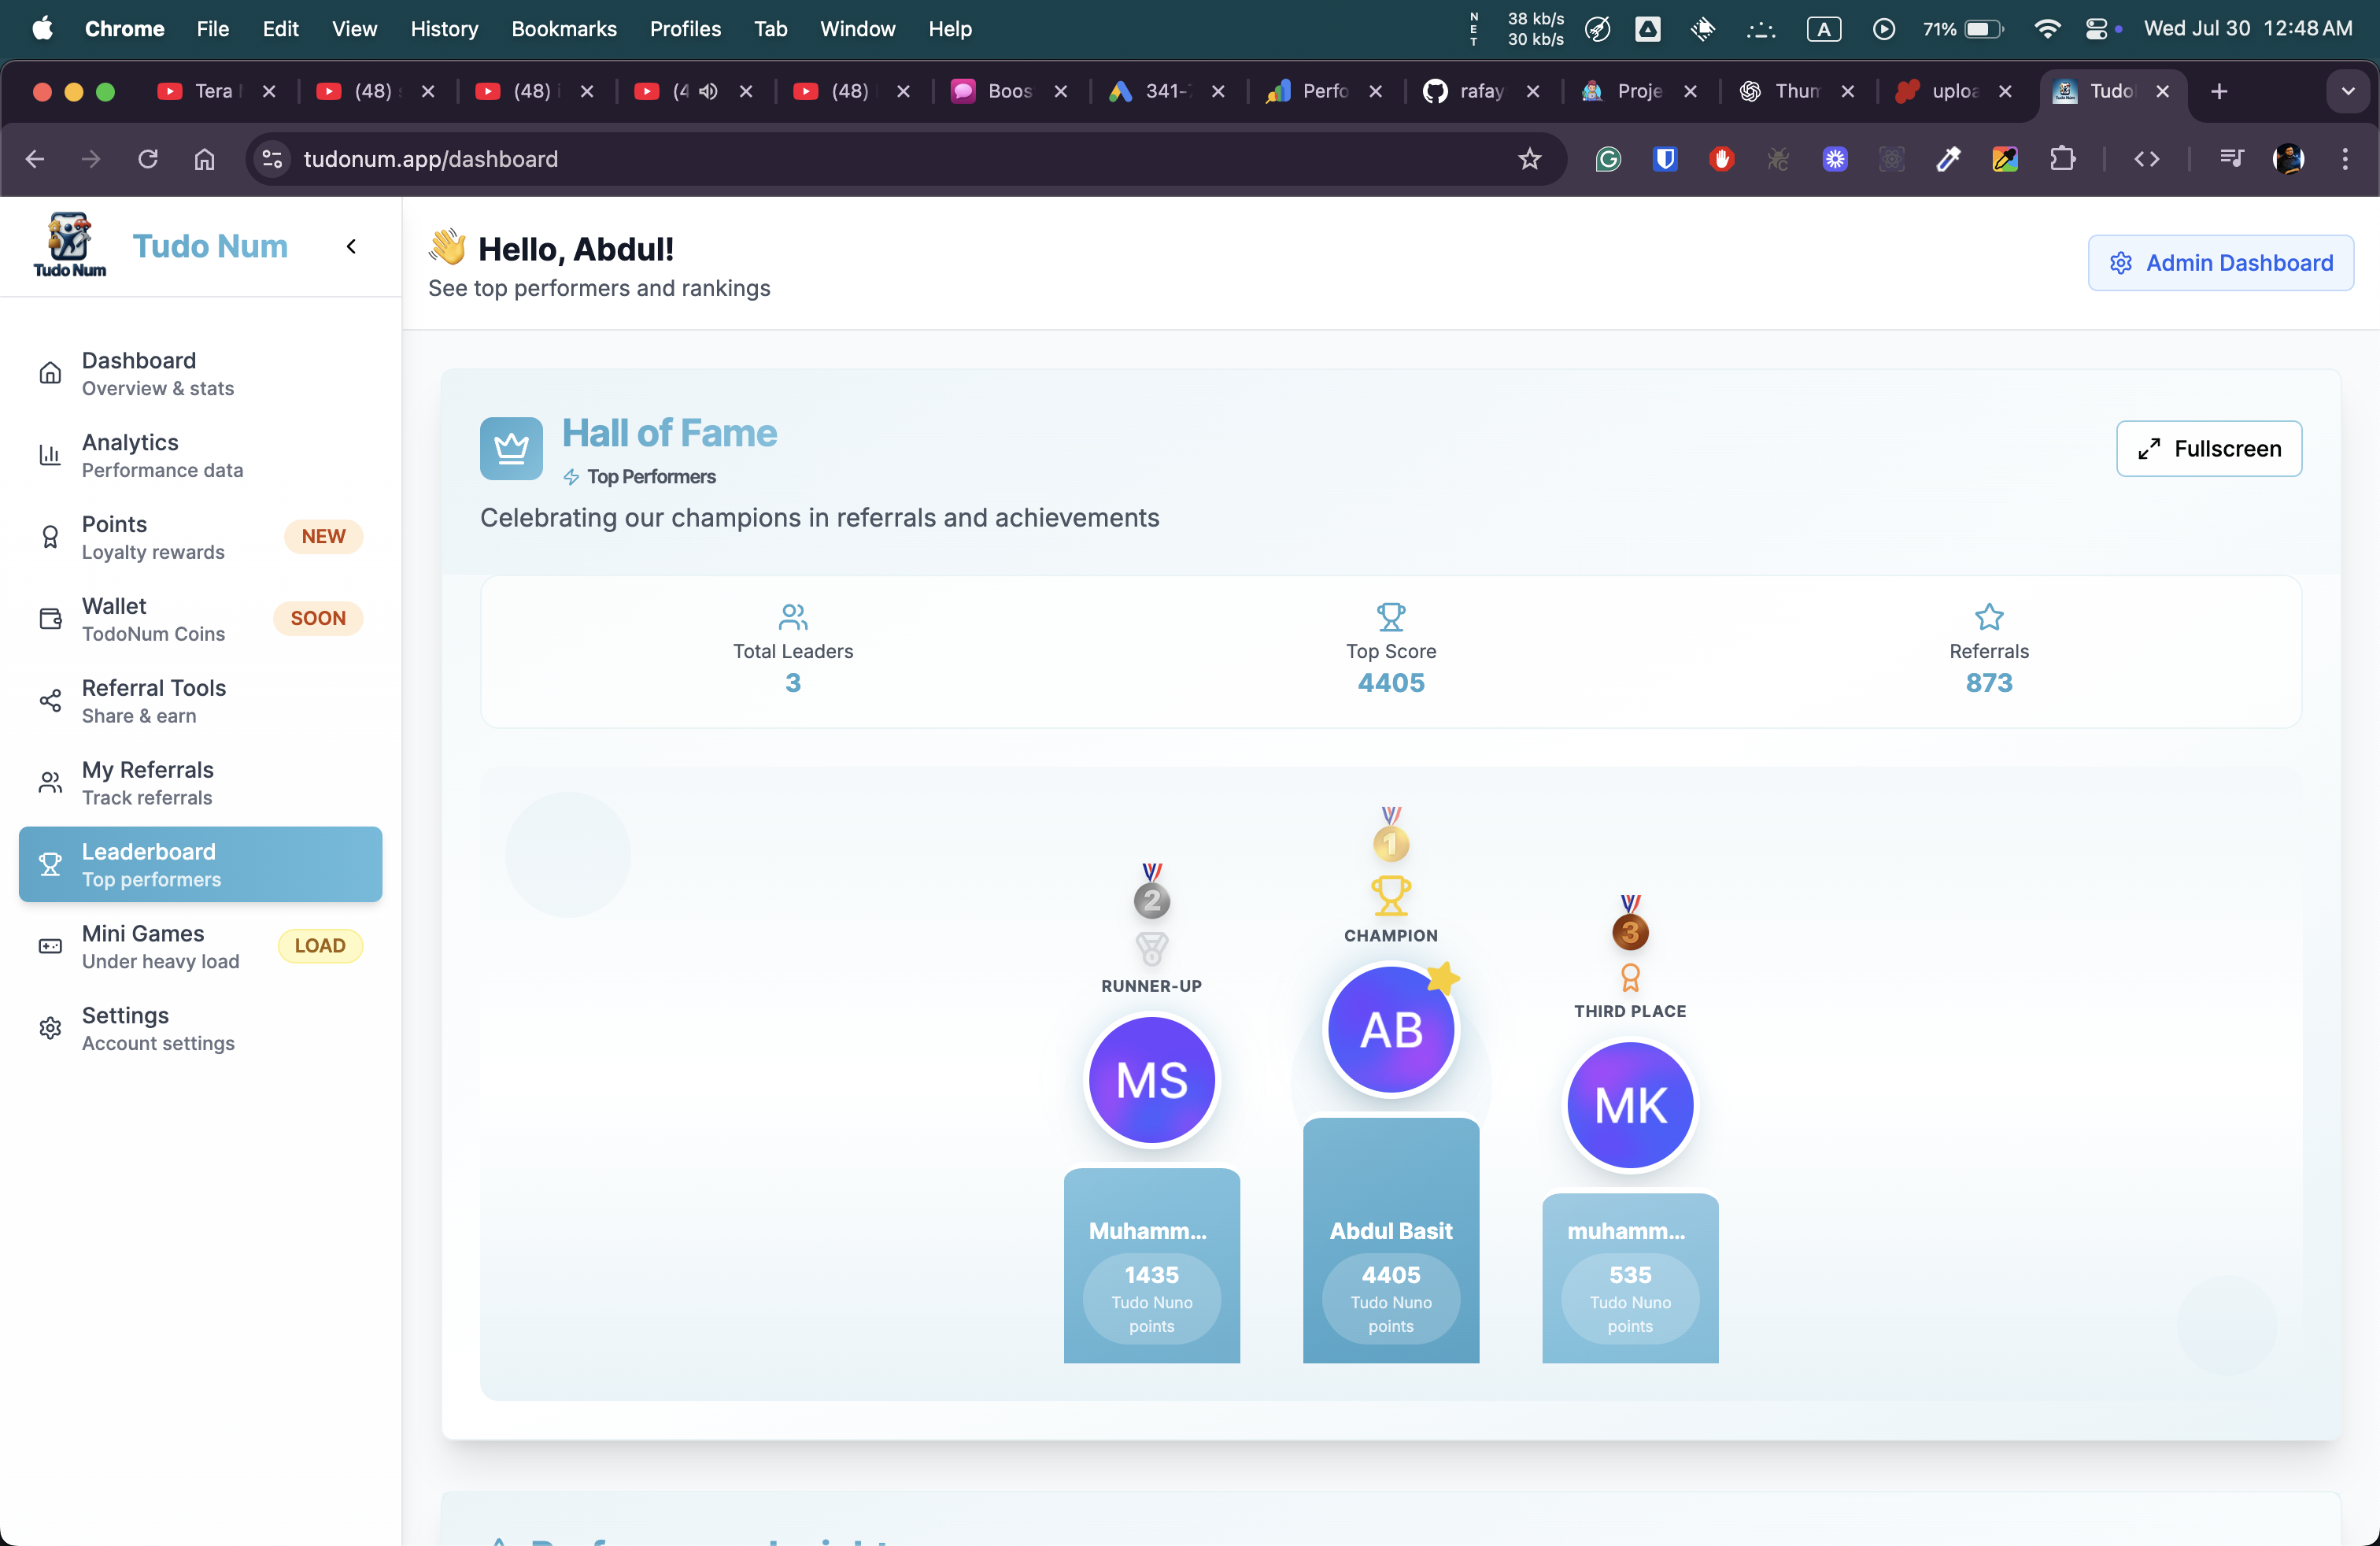Click the NEW badge beside Points
This screenshot has height=1546, width=2380.
[324, 537]
